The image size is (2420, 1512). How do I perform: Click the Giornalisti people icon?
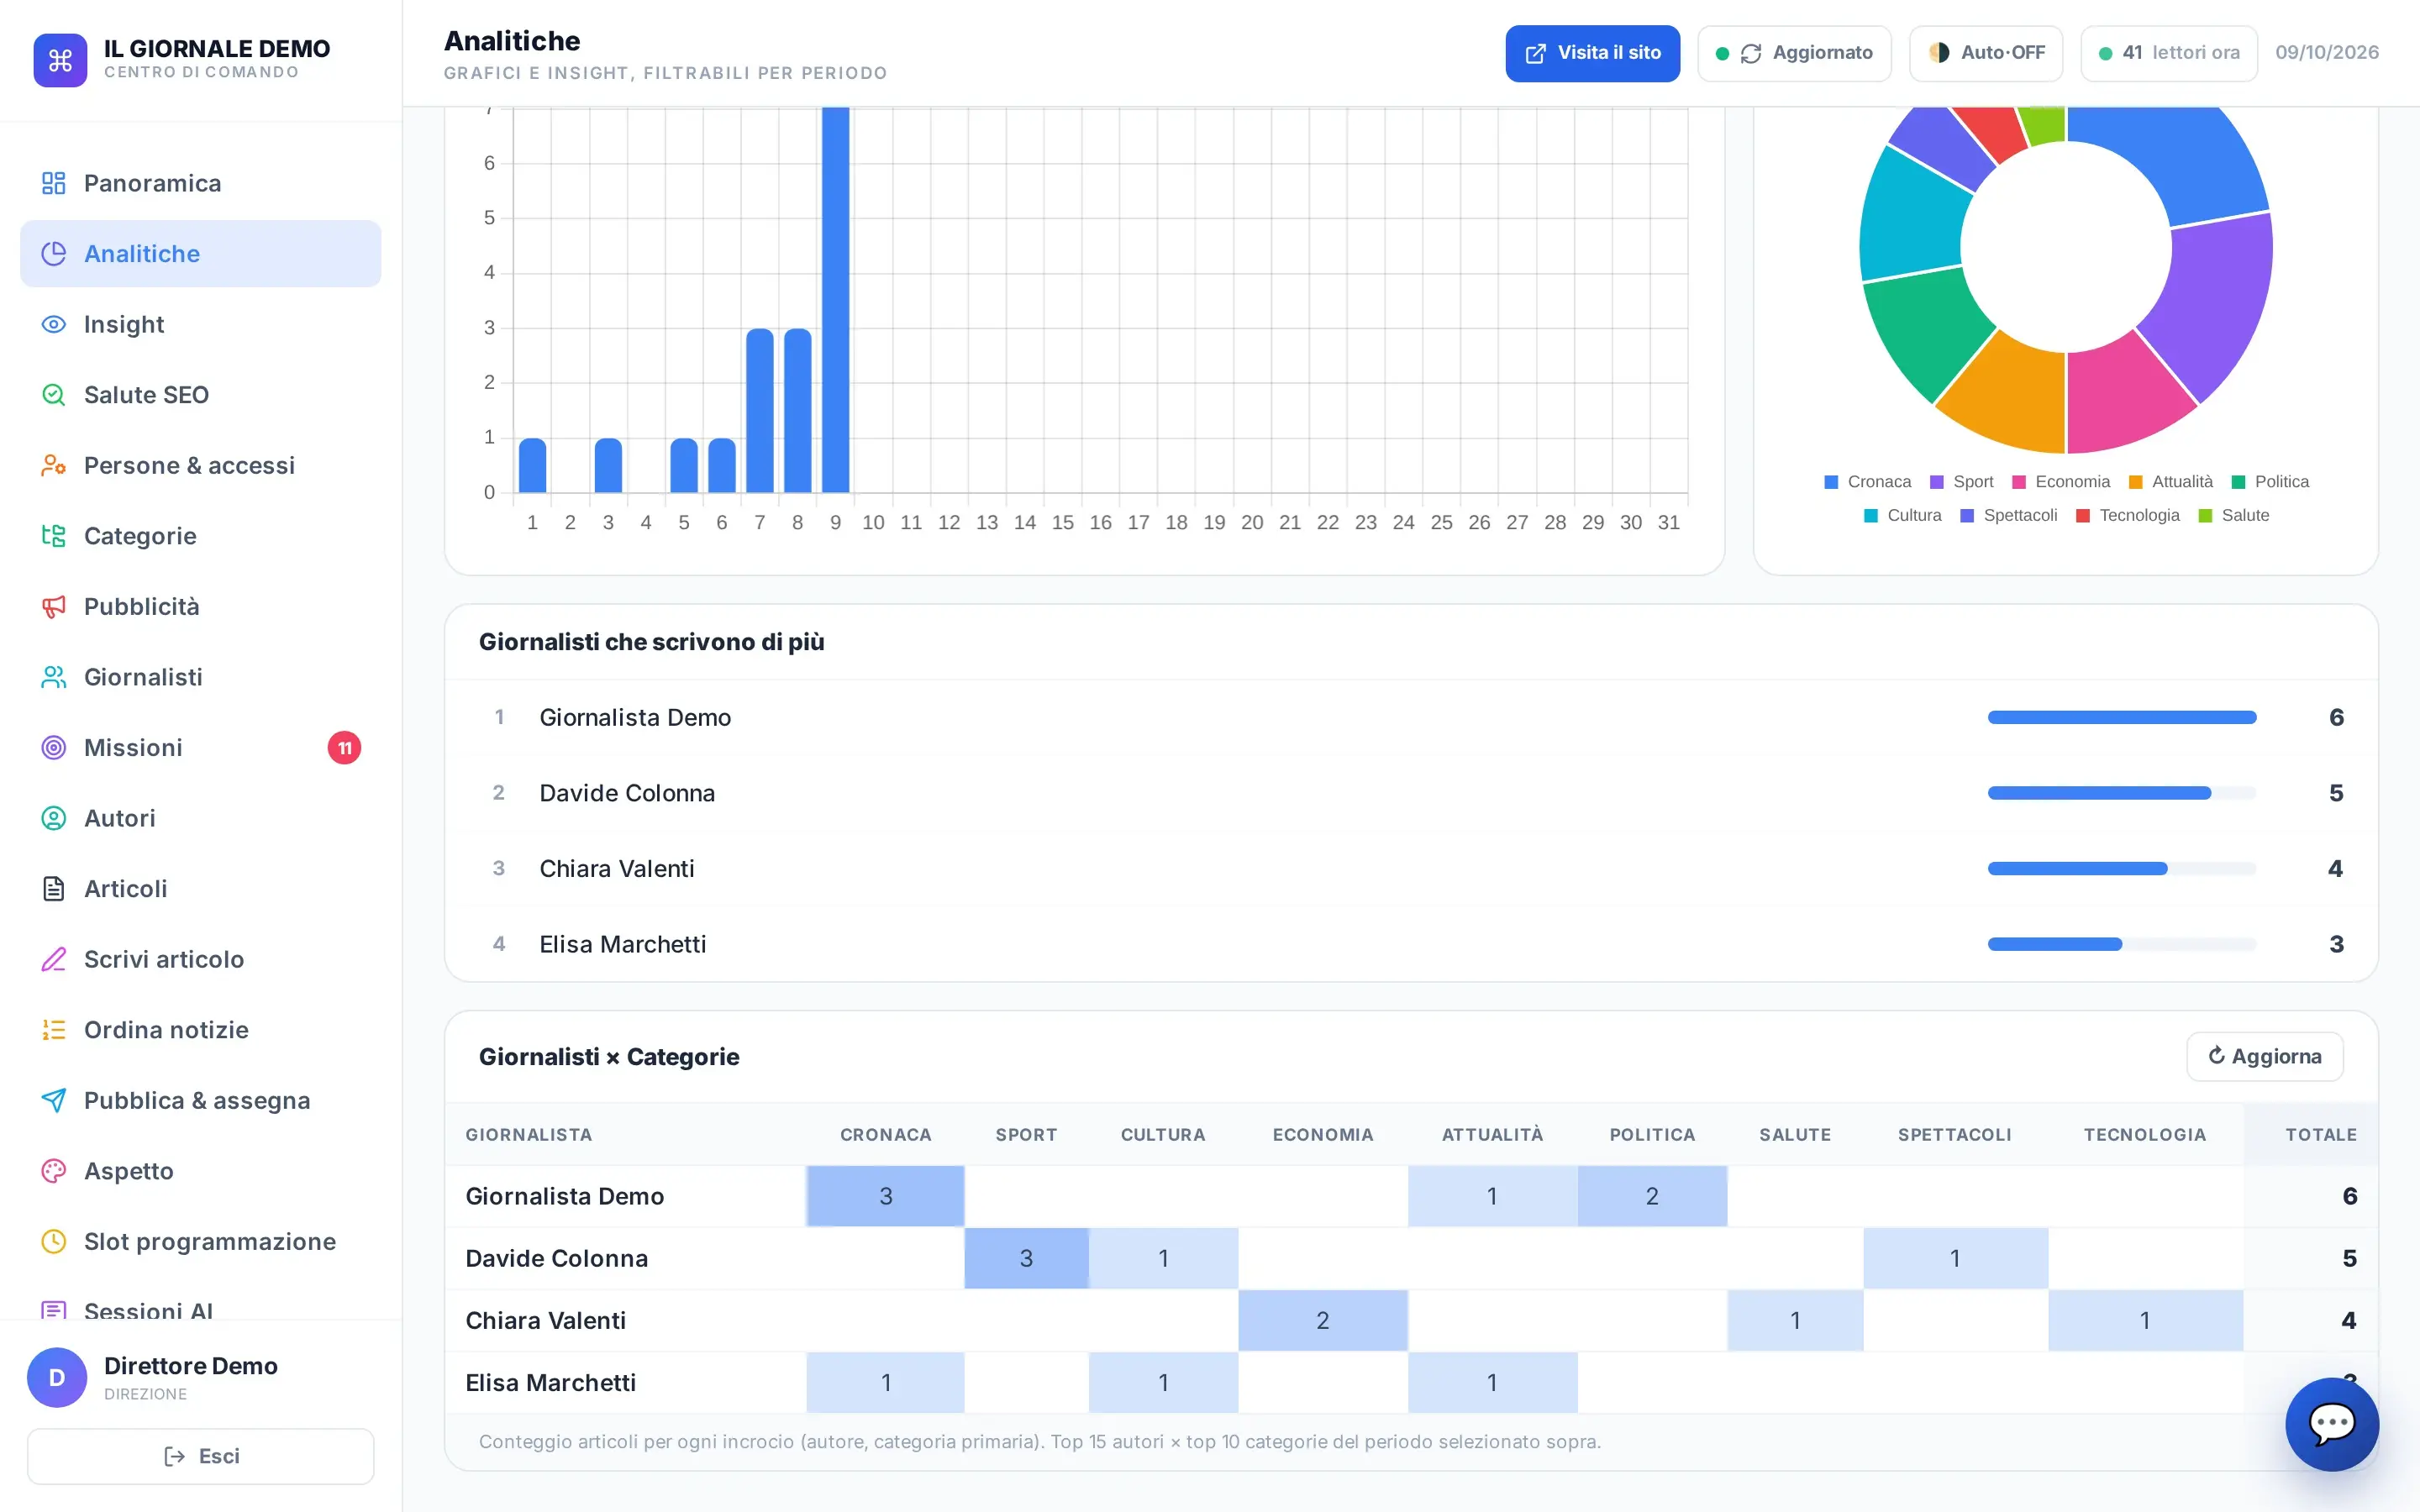tap(53, 677)
